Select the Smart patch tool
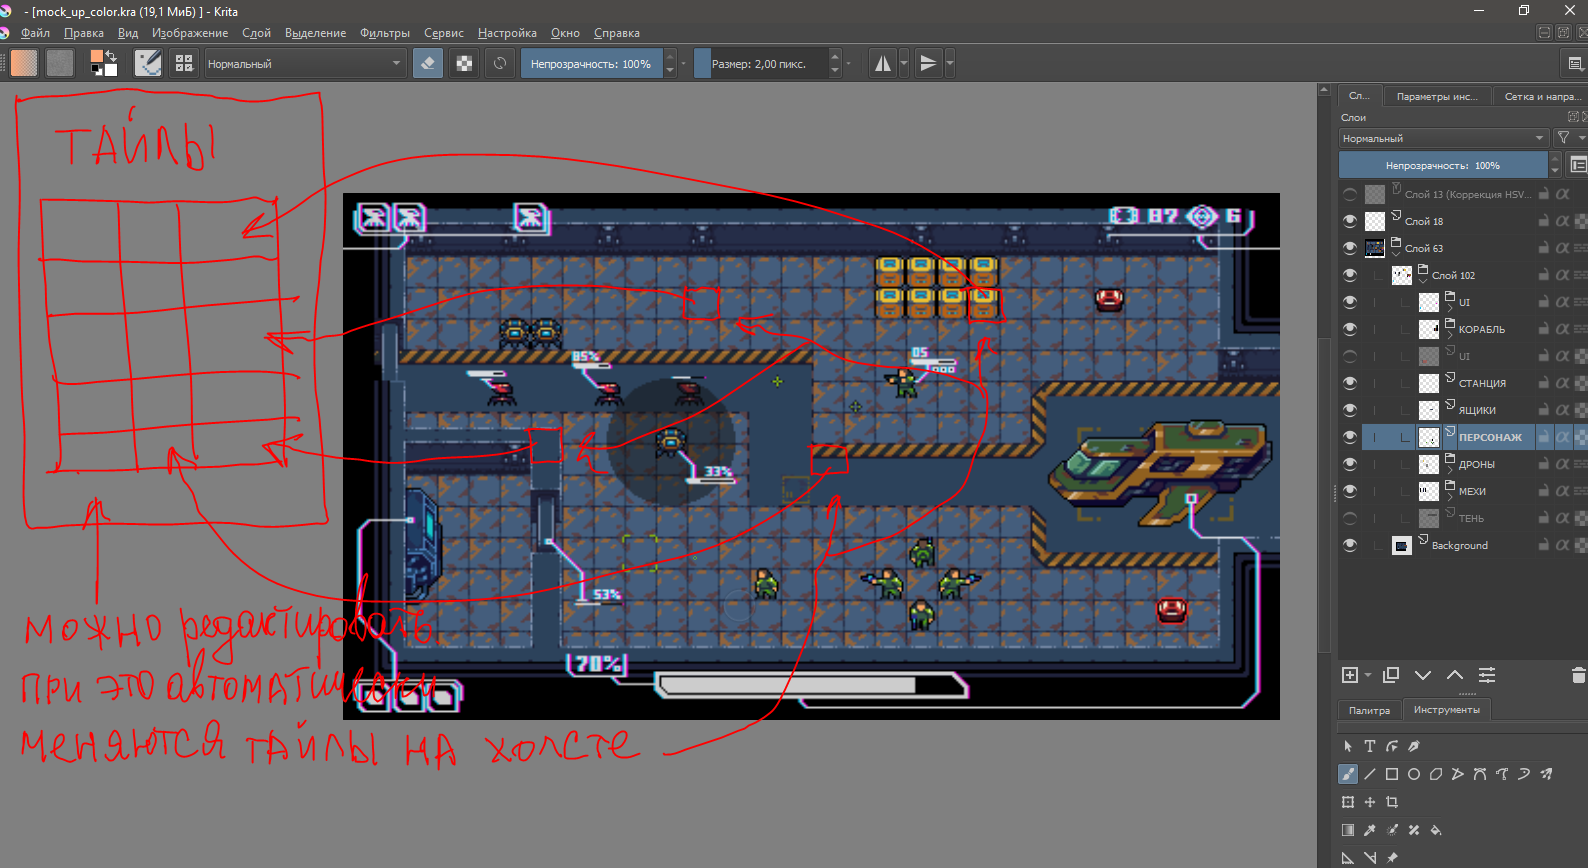This screenshot has width=1588, height=868. pyautogui.click(x=1414, y=830)
